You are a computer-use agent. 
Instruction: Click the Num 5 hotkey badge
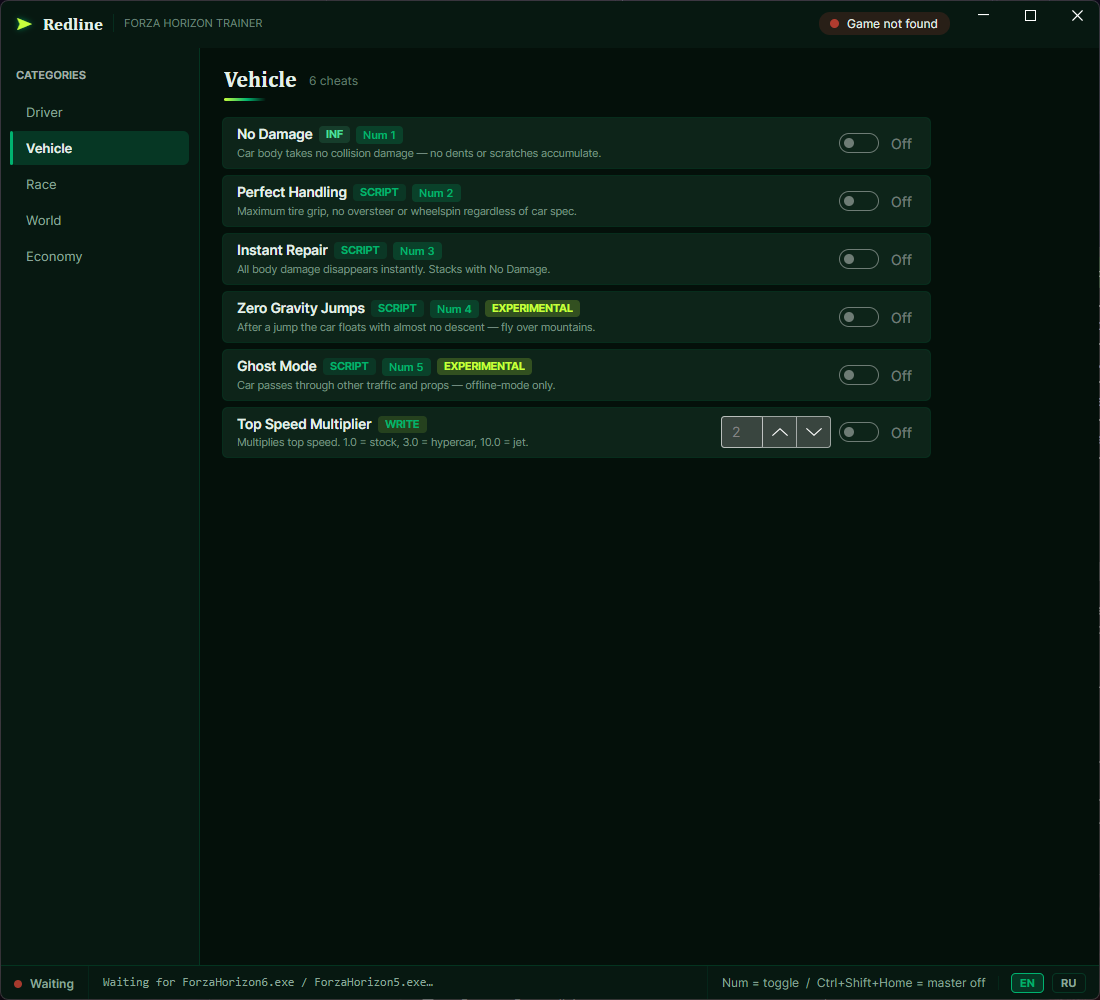tap(406, 366)
